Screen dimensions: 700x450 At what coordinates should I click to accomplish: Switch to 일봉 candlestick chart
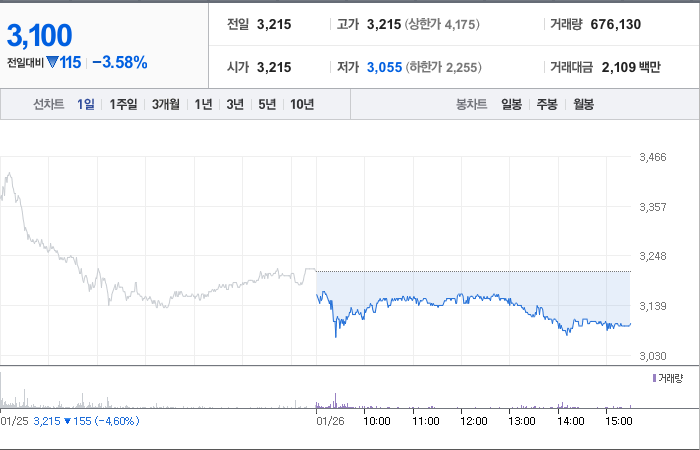[511, 104]
